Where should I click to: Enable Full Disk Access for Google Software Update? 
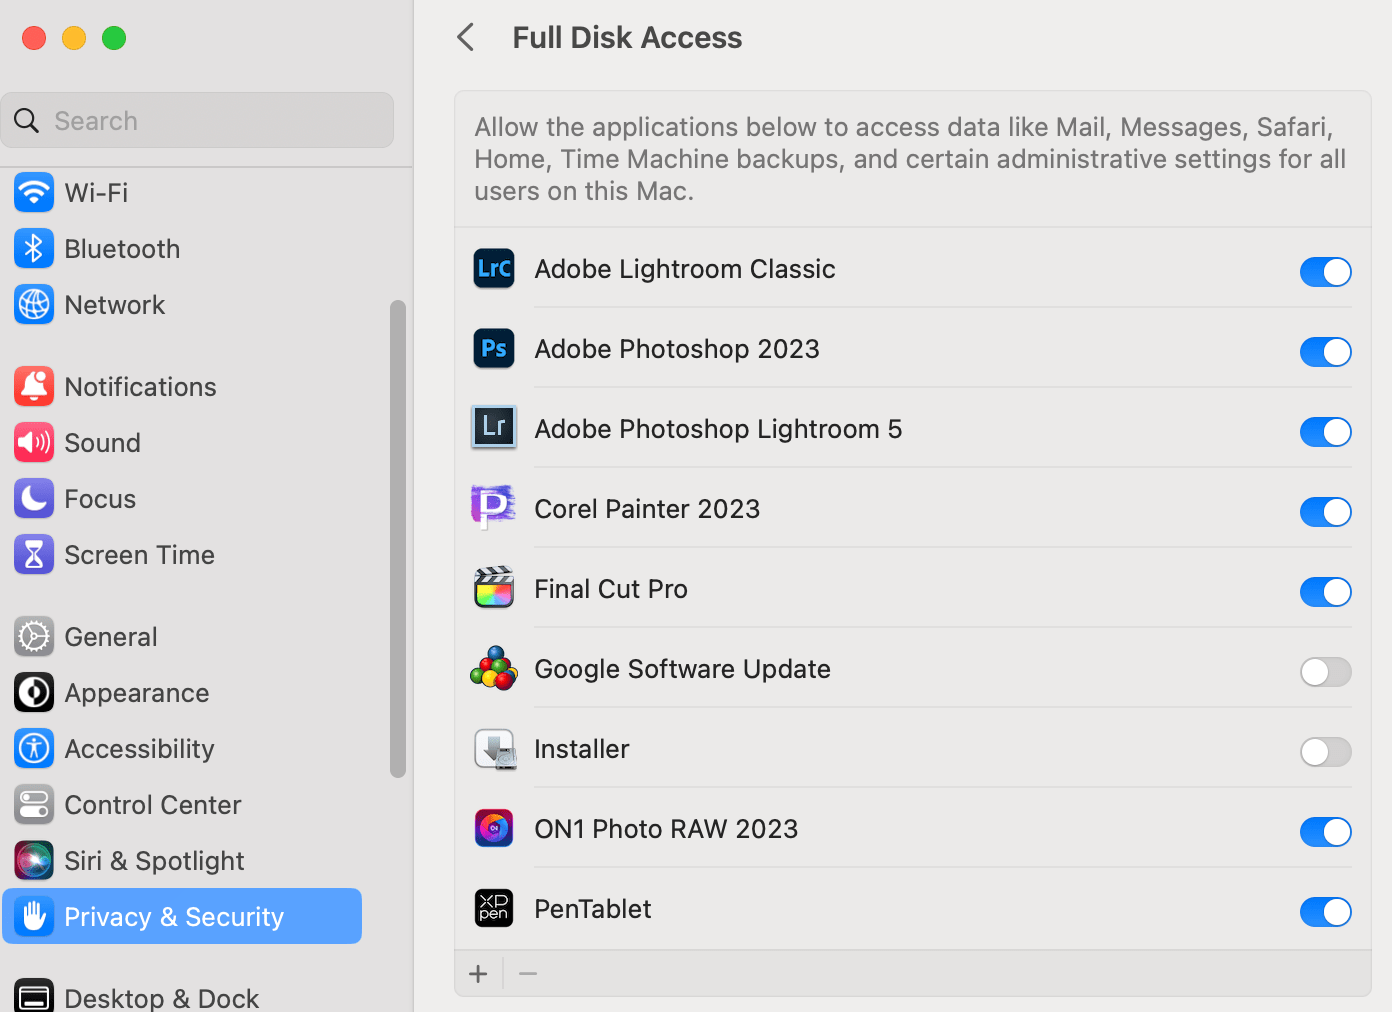(1325, 672)
